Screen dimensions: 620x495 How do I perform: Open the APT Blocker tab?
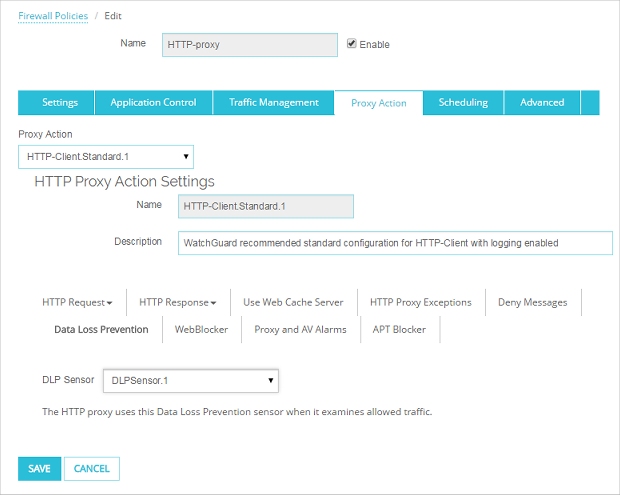pos(399,329)
